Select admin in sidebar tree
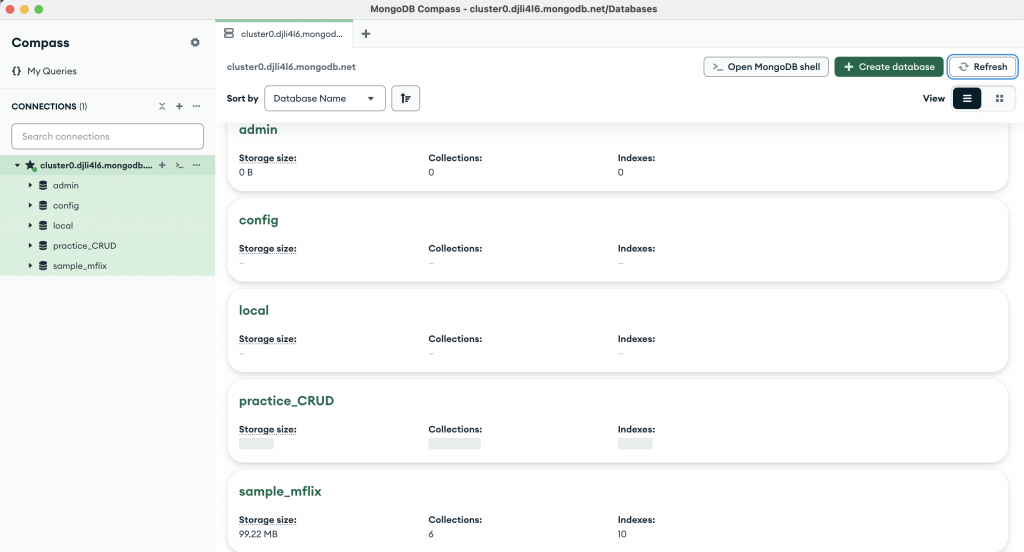 coord(65,186)
